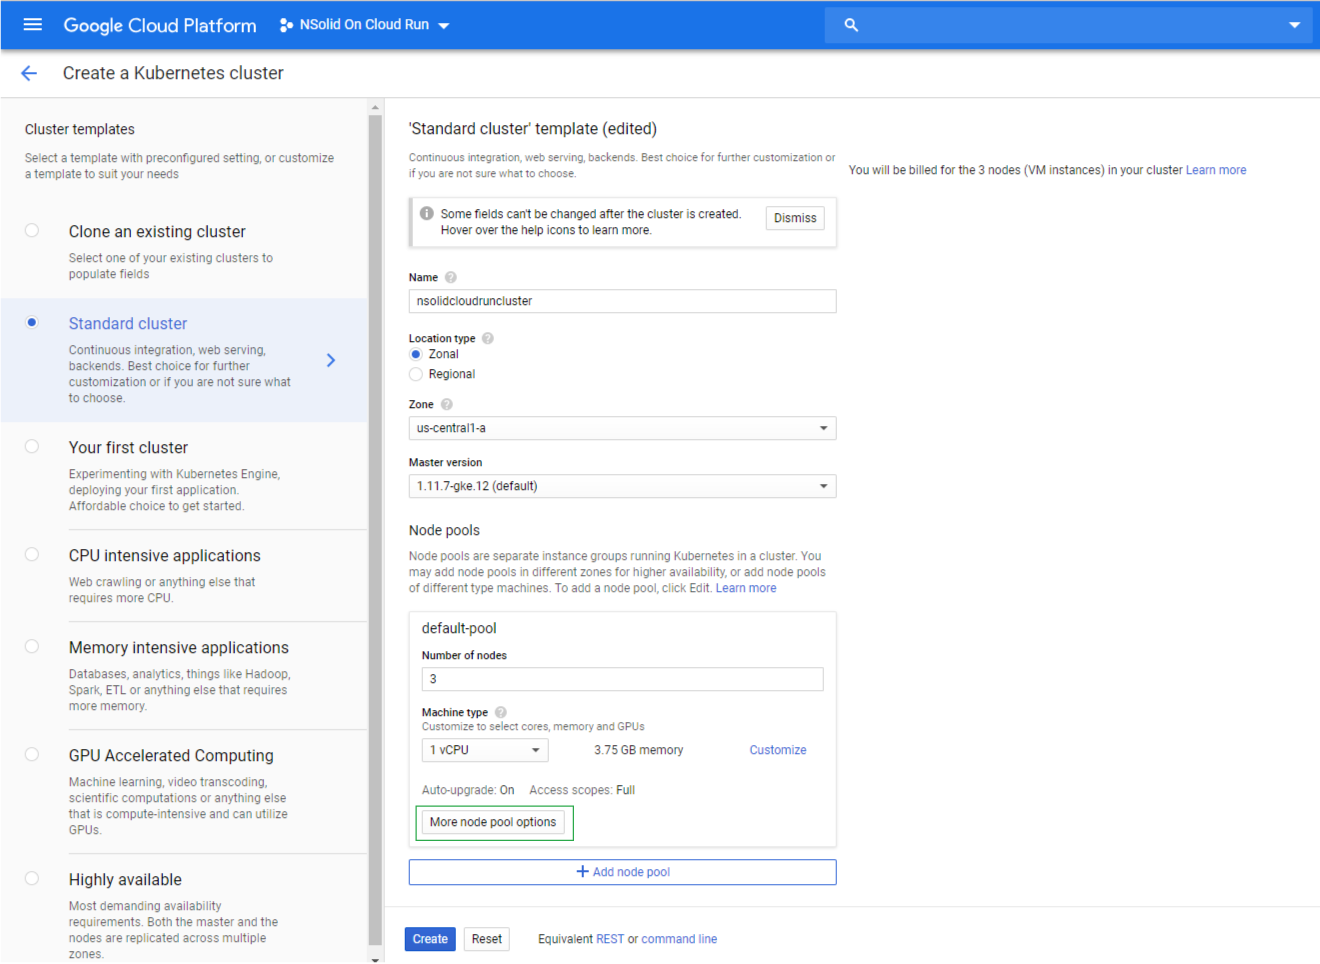Open the Learn more link under Node pools
This screenshot has height=964, width=1320.
(746, 588)
